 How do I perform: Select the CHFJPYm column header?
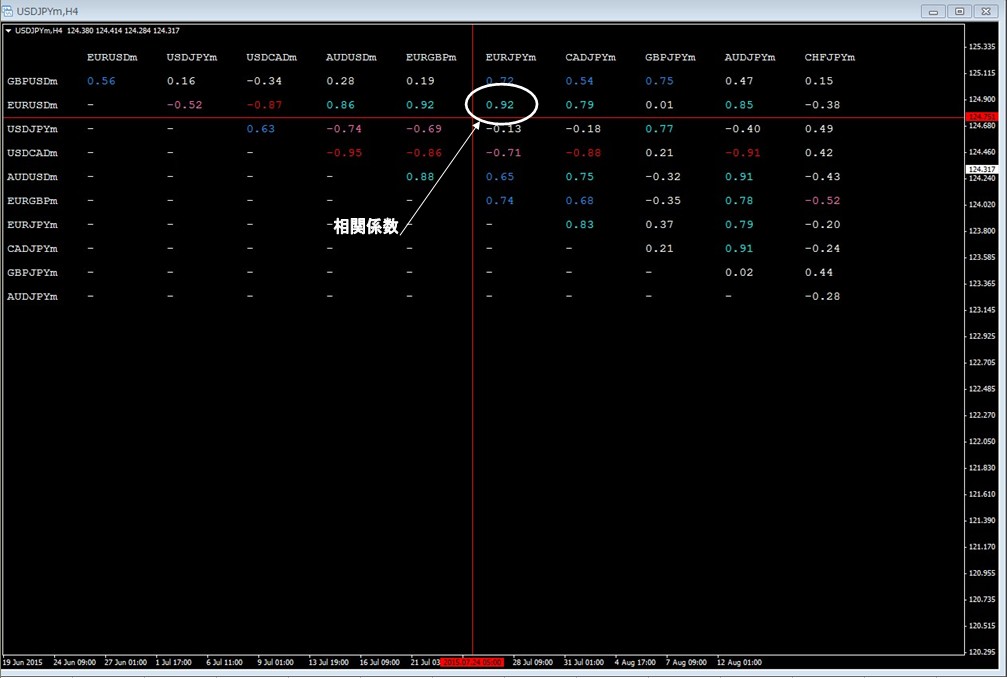point(829,57)
